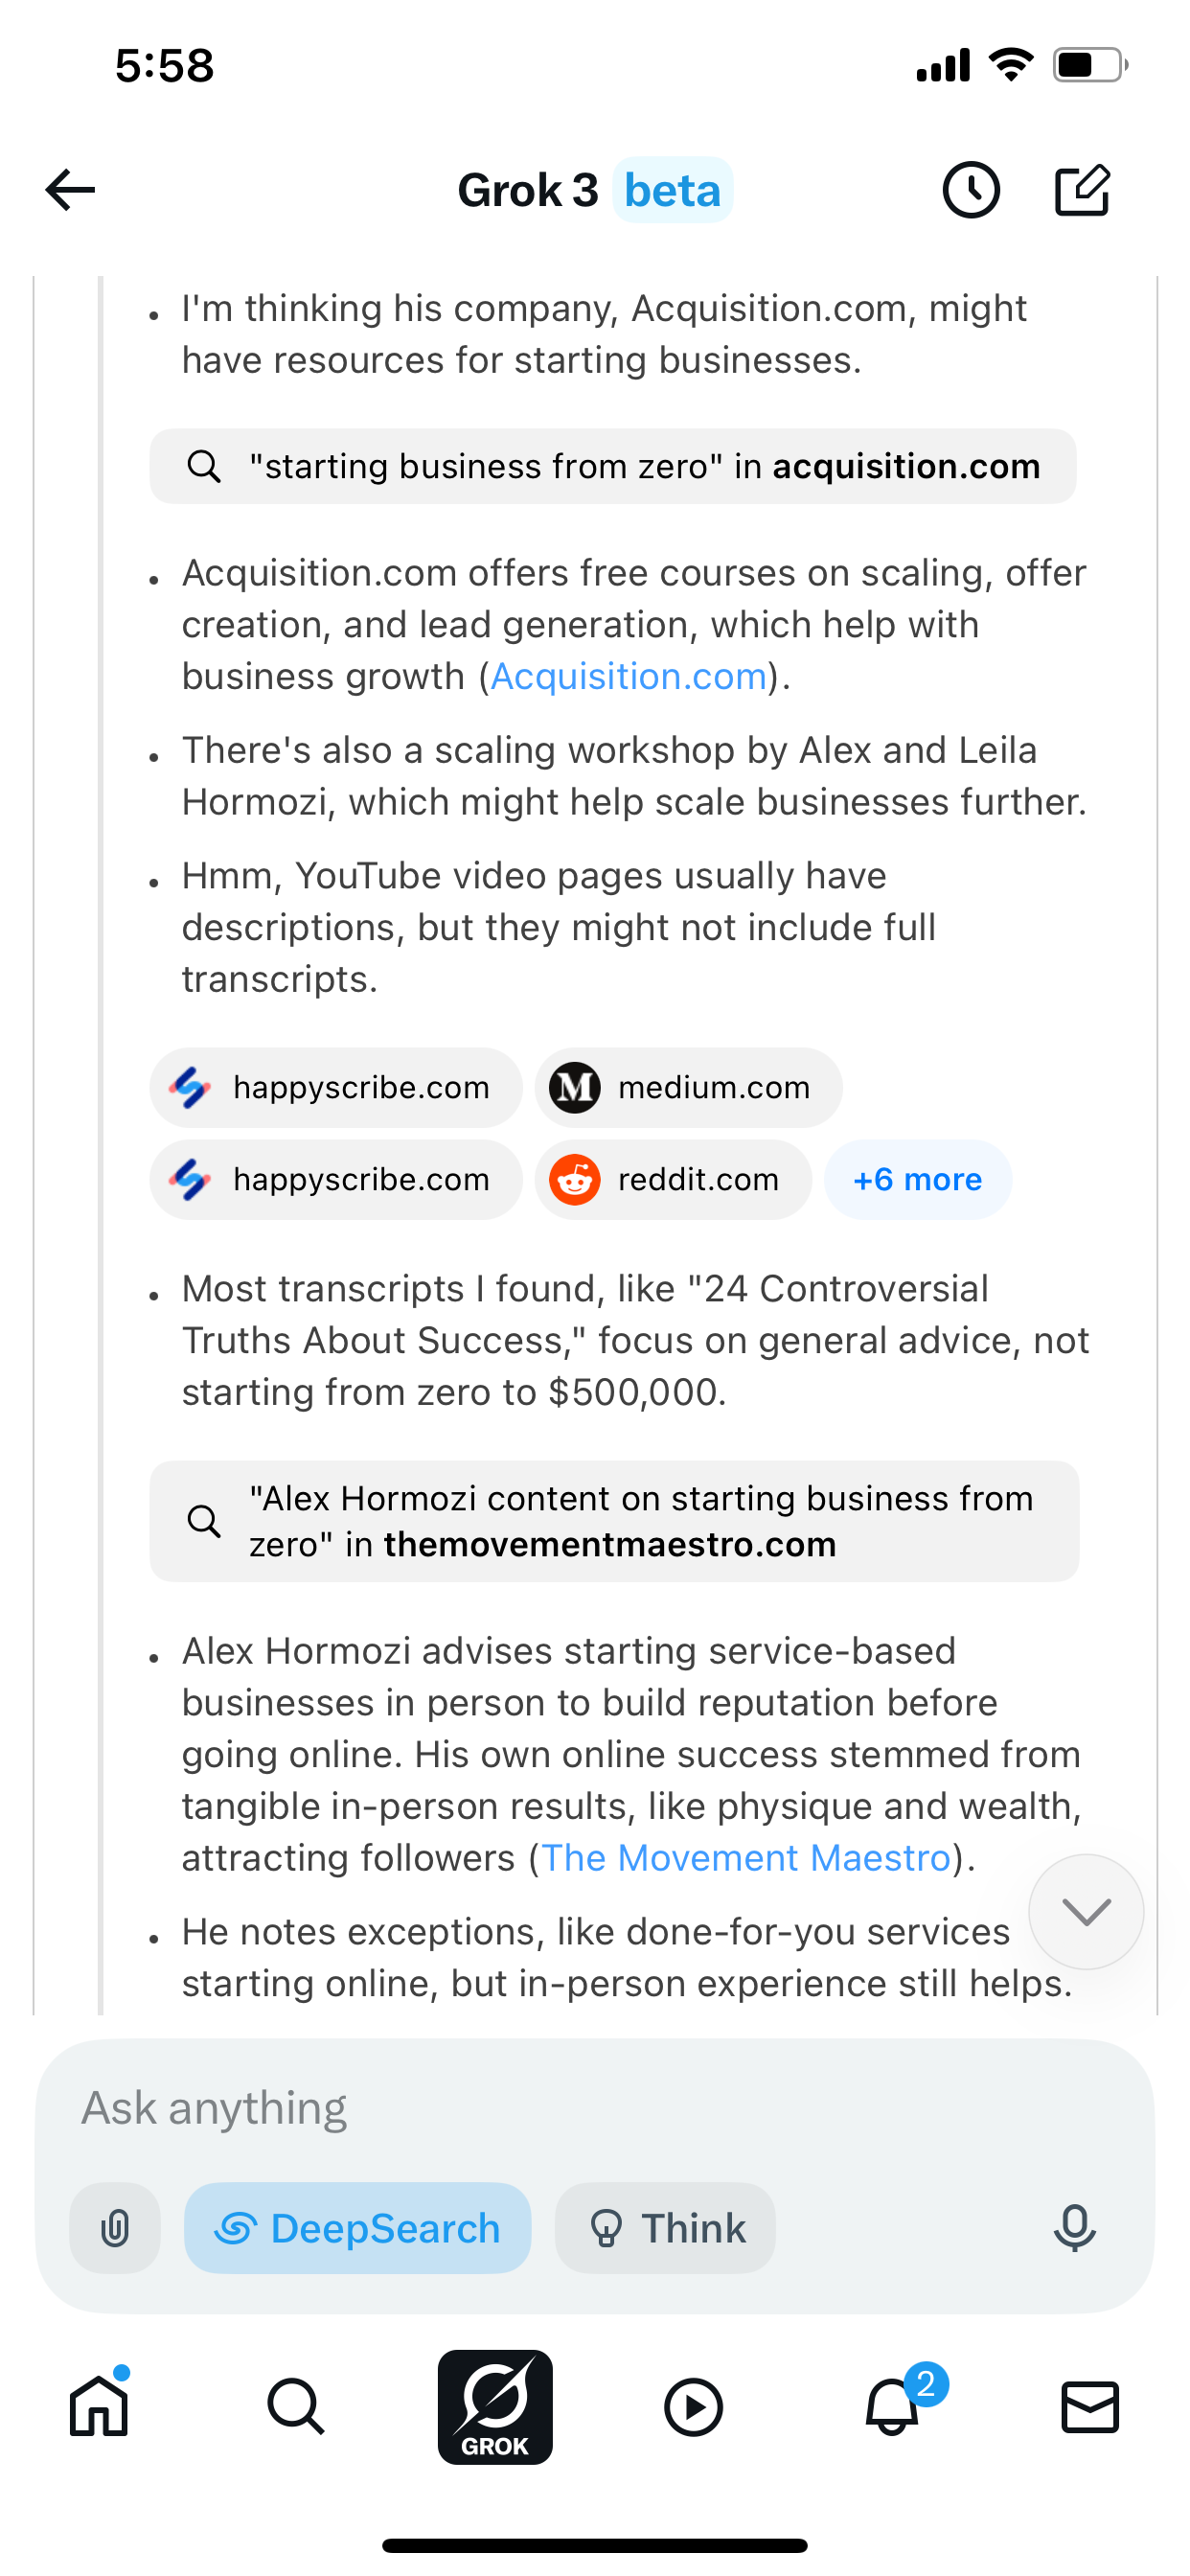1190x2576 pixels.
Task: Open the Messages envelope icon
Action: tap(1089, 2406)
